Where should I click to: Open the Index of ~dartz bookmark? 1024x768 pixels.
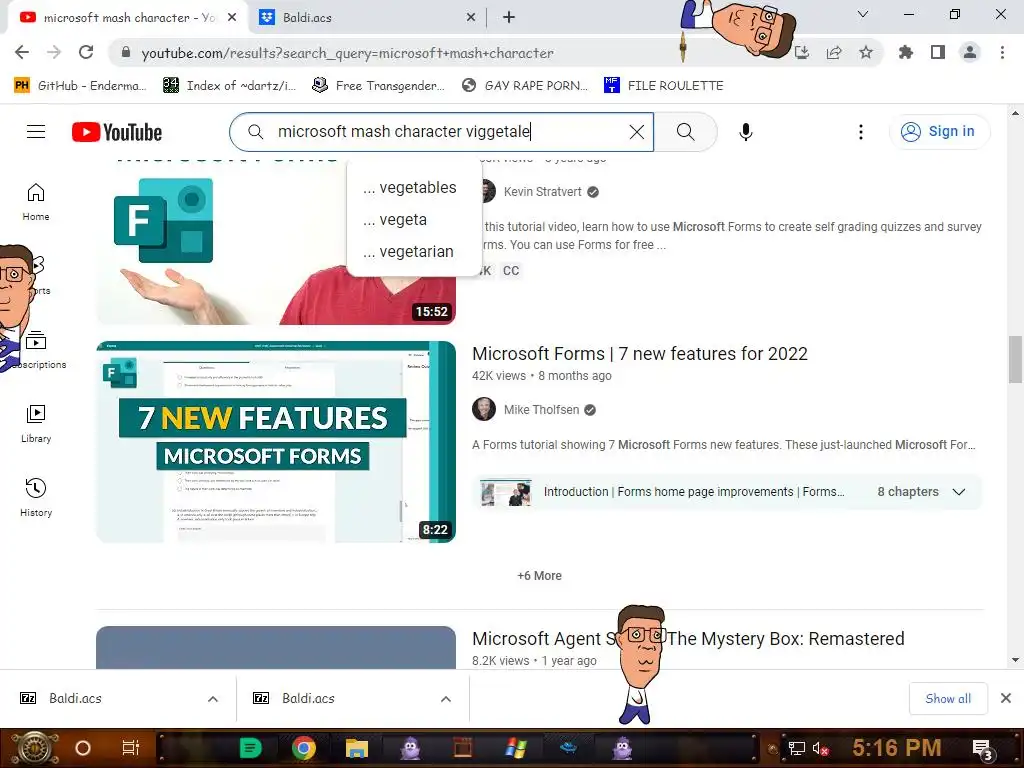[x=229, y=86]
